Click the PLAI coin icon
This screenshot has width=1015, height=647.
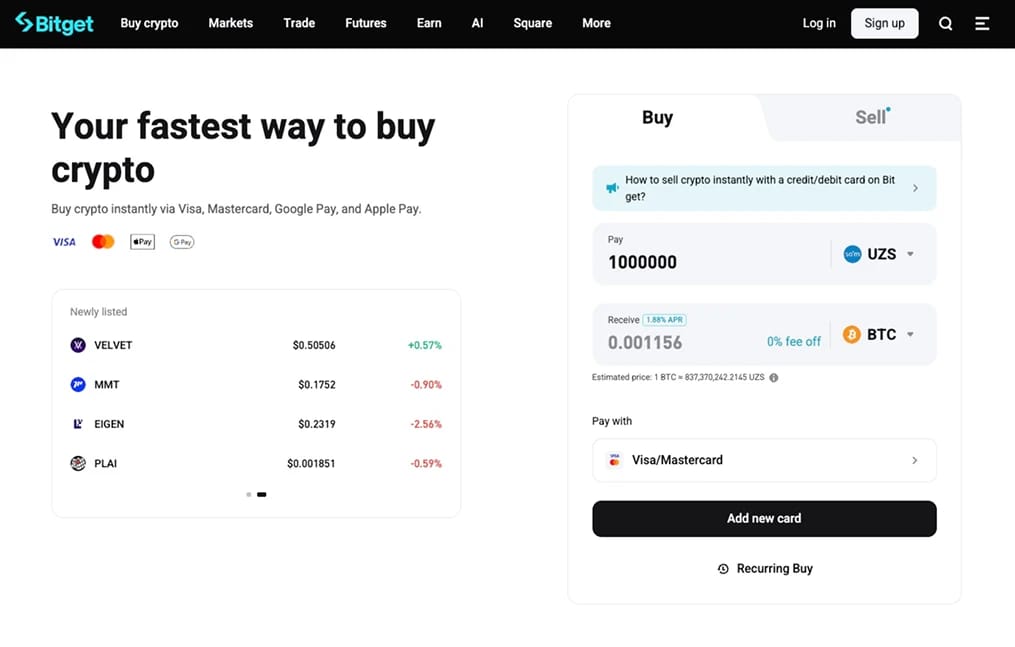point(78,463)
